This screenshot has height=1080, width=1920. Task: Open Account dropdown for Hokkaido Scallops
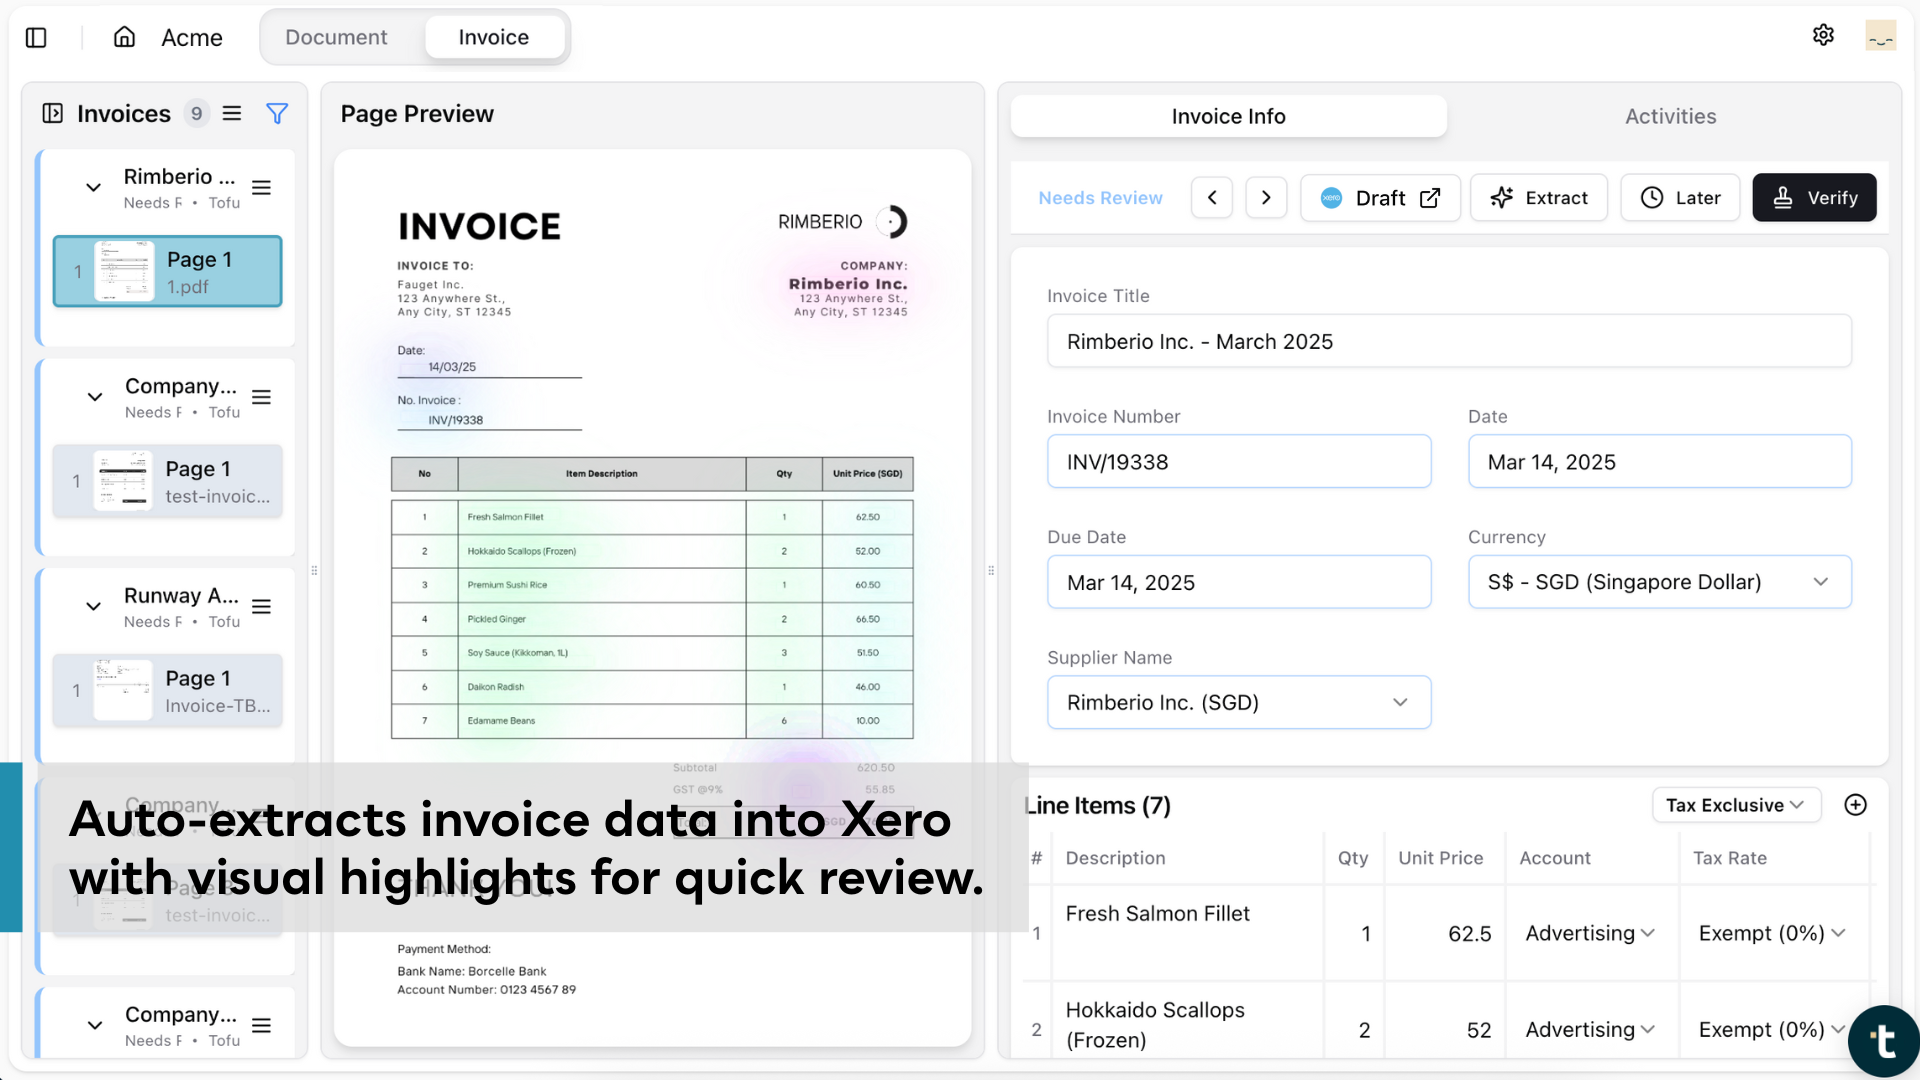1590,1030
